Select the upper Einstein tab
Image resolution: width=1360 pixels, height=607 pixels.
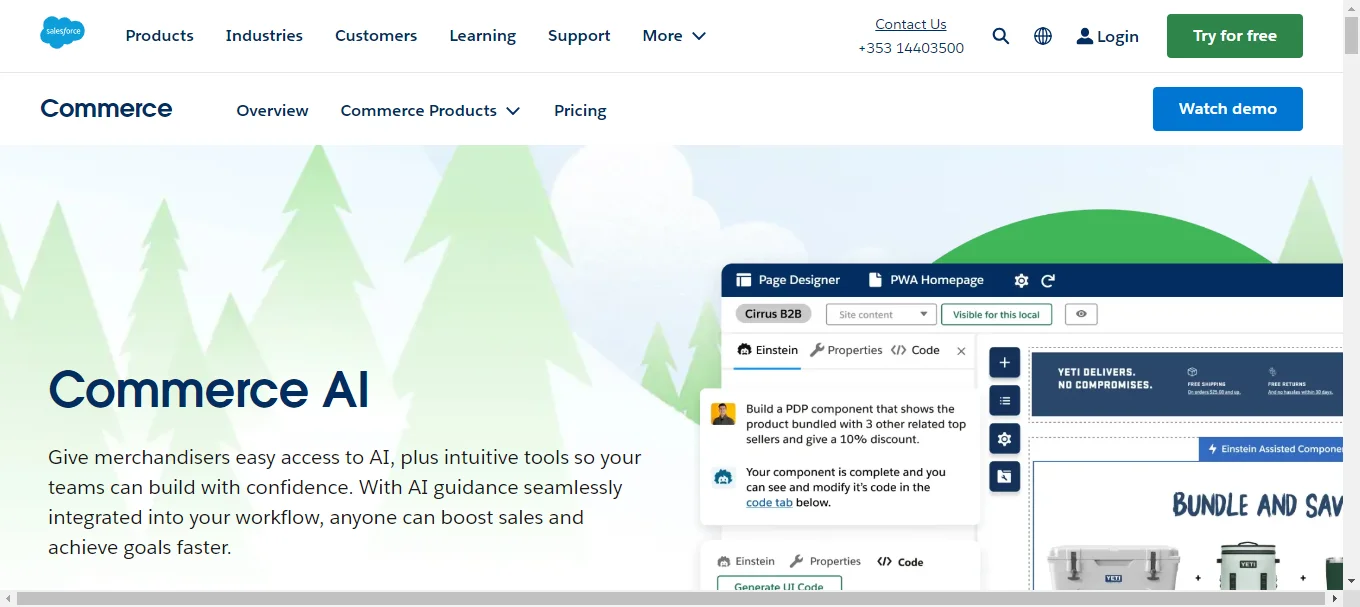(x=768, y=350)
